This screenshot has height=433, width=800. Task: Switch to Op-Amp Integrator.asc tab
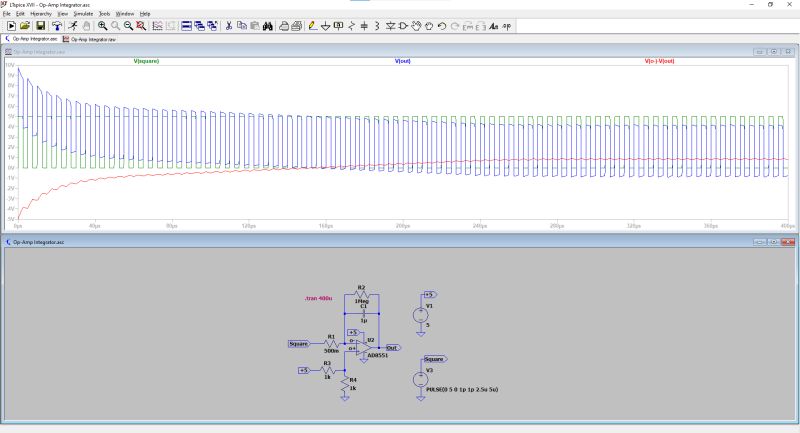[x=31, y=39]
